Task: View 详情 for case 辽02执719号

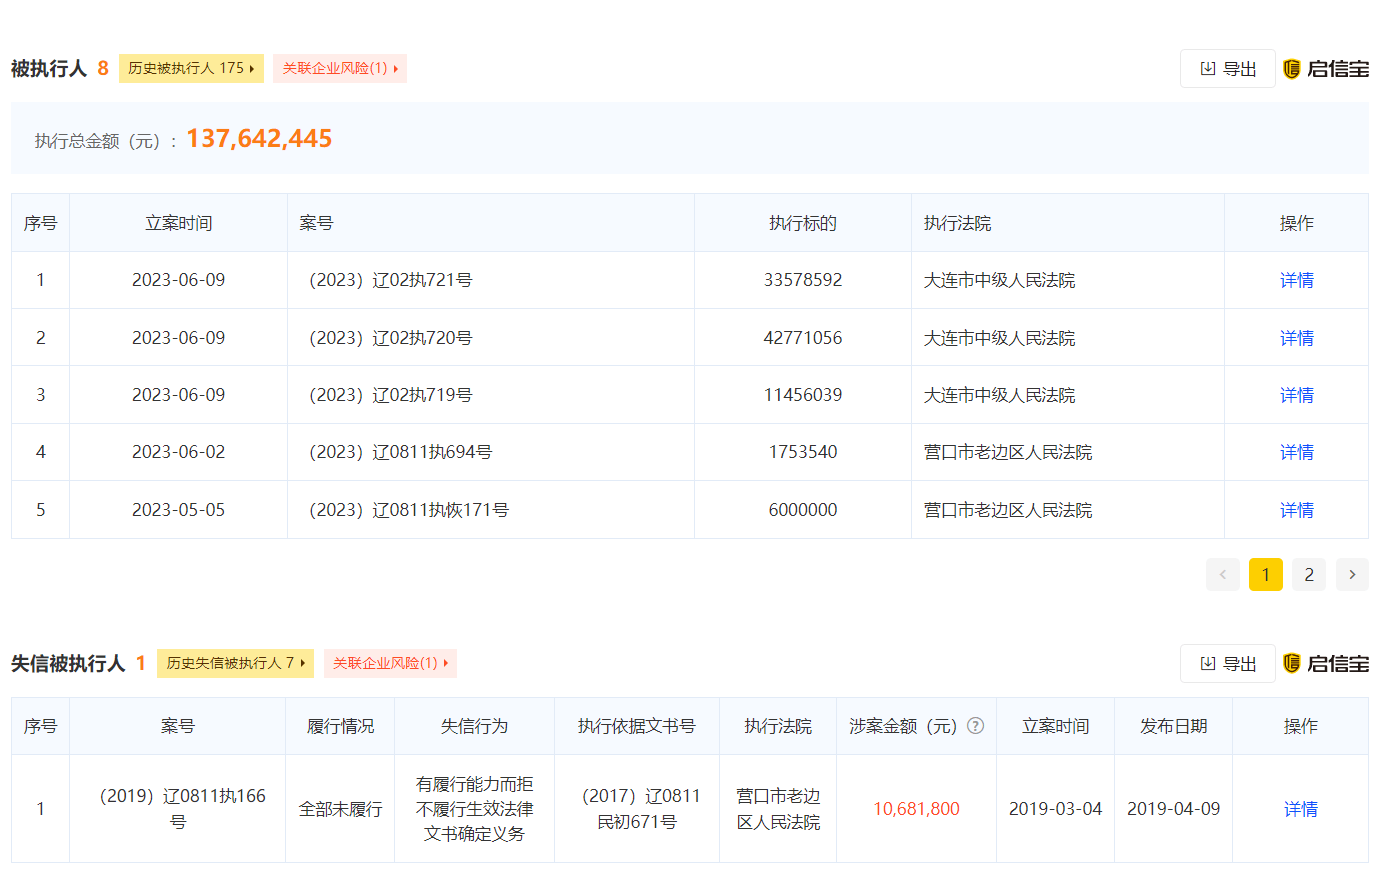Action: point(1296,395)
